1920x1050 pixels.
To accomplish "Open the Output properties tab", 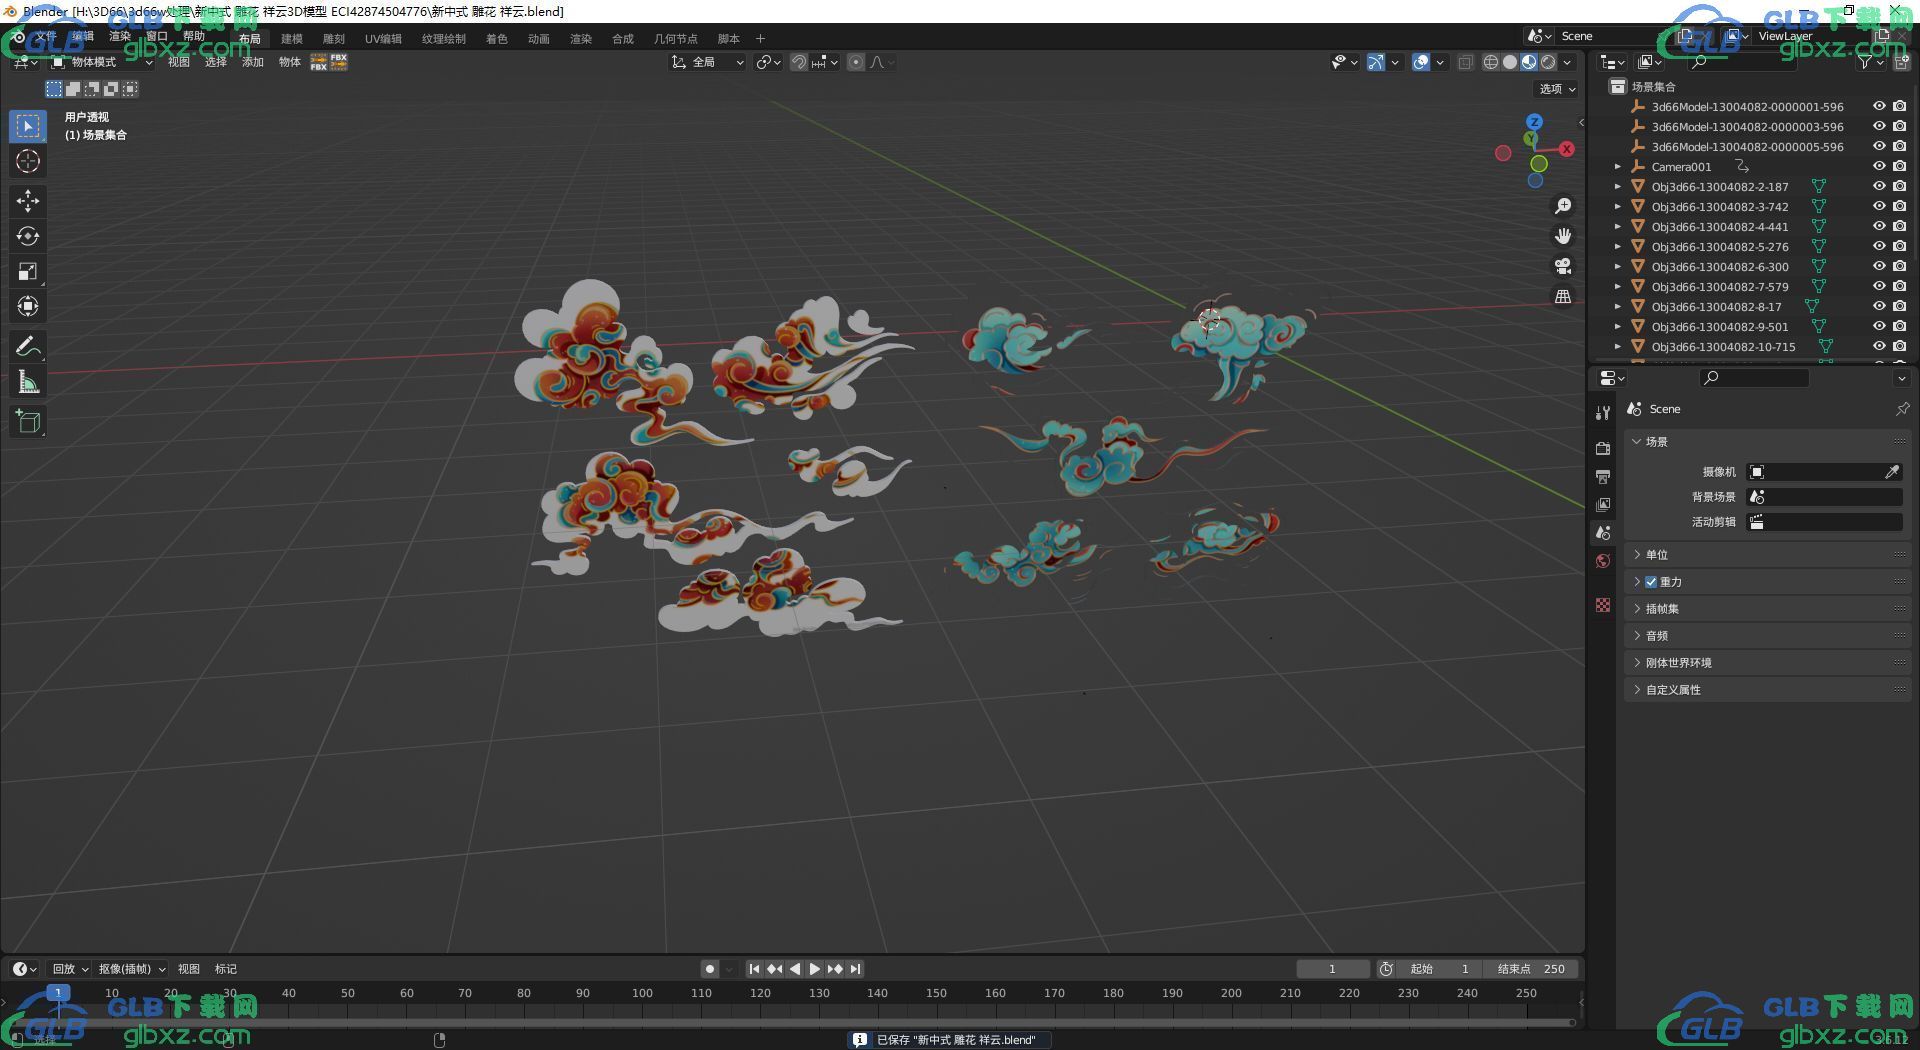I will pyautogui.click(x=1603, y=476).
